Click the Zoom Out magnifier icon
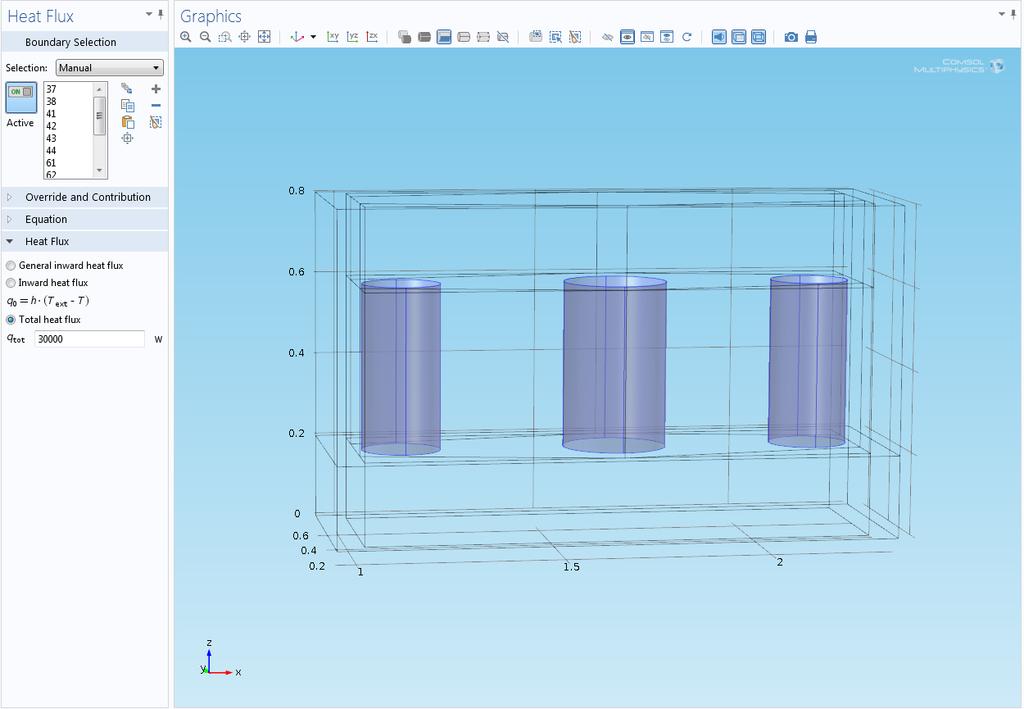This screenshot has height=709, width=1024. [x=206, y=37]
